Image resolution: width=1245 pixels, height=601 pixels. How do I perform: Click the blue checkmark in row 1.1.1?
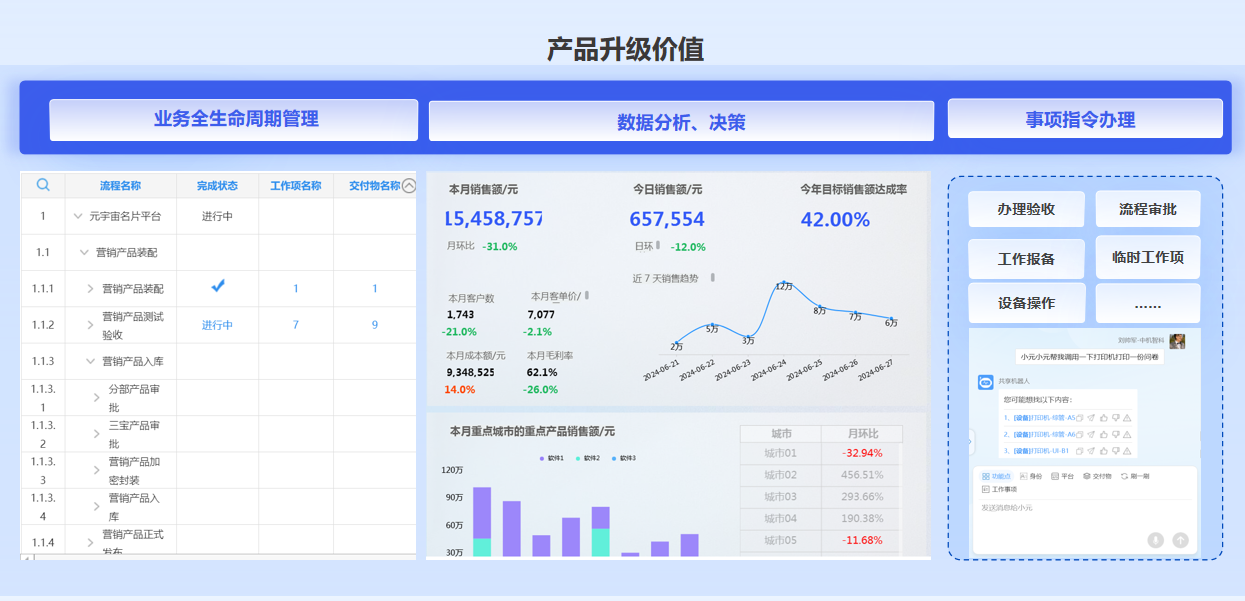coord(218,287)
